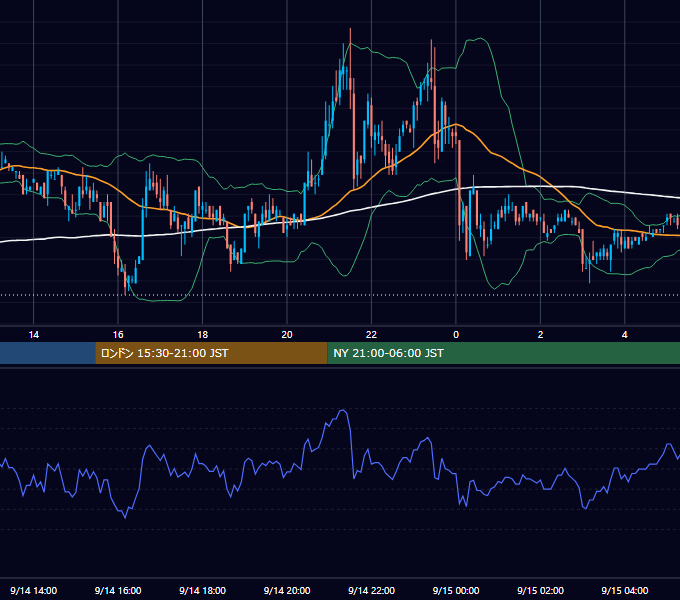Click hour label 20 on price chart axis
The height and width of the screenshot is (600, 680).
coord(287,335)
